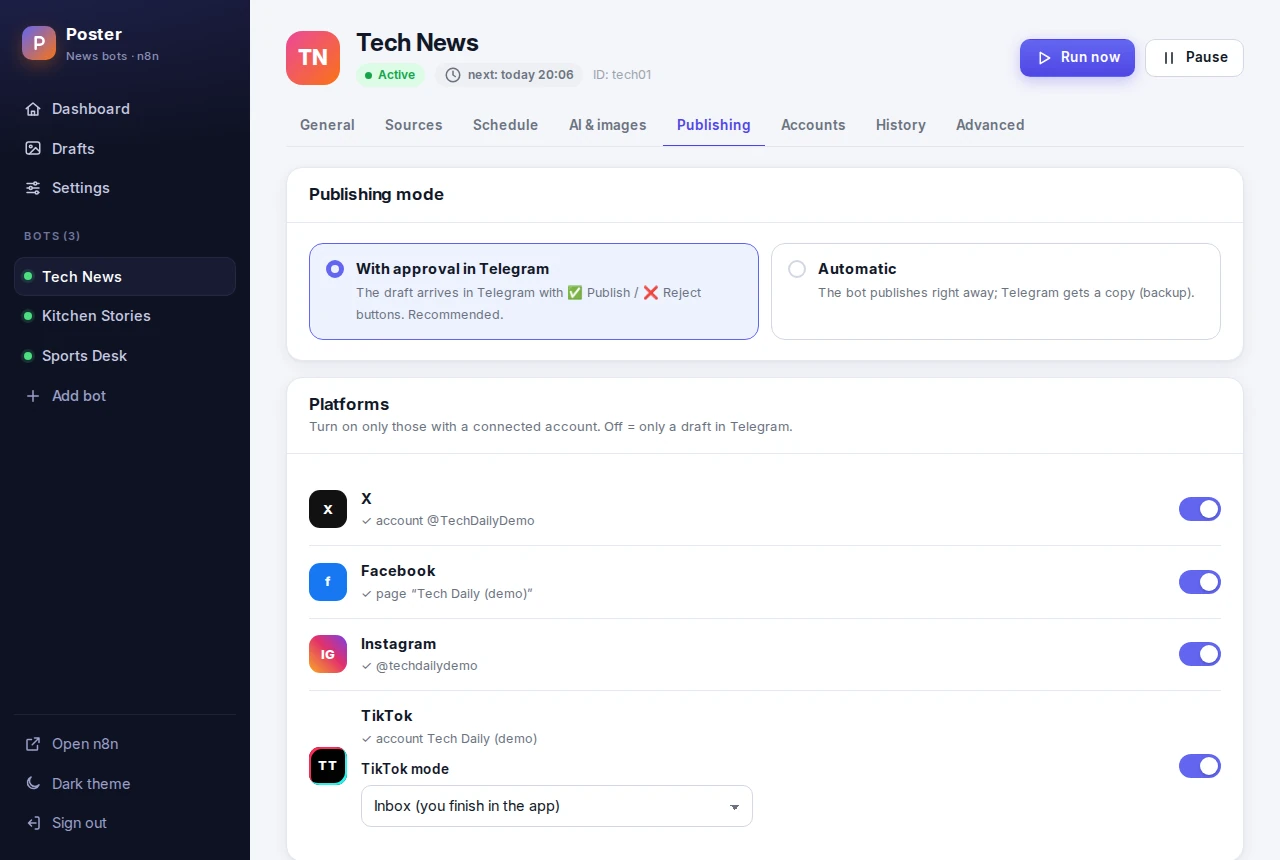The height and width of the screenshot is (860, 1280).
Task: Click the TN bot avatar
Action: click(x=313, y=58)
